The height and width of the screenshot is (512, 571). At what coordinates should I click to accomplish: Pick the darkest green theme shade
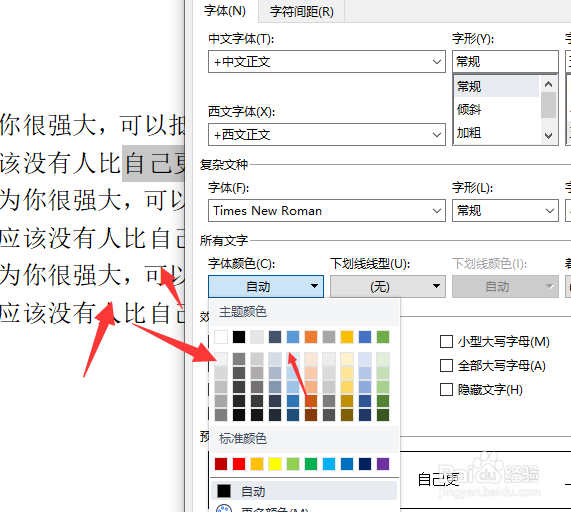point(383,415)
